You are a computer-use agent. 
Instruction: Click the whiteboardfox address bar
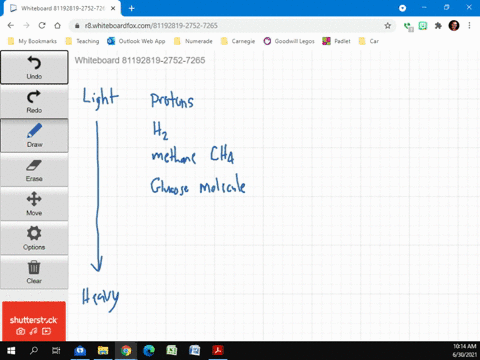click(x=230, y=26)
